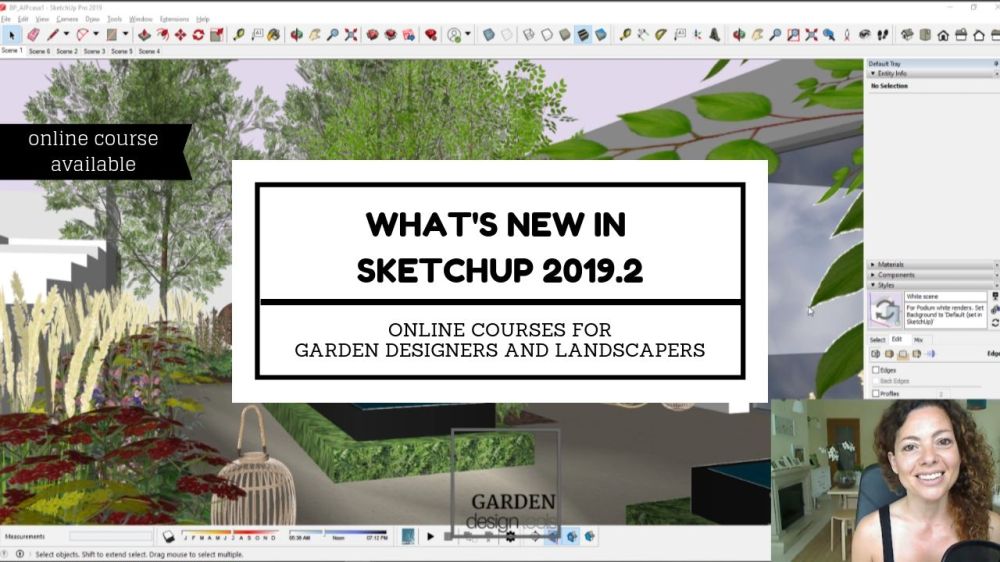
Task: Activate the Tape Measure tool
Action: [x=239, y=34]
